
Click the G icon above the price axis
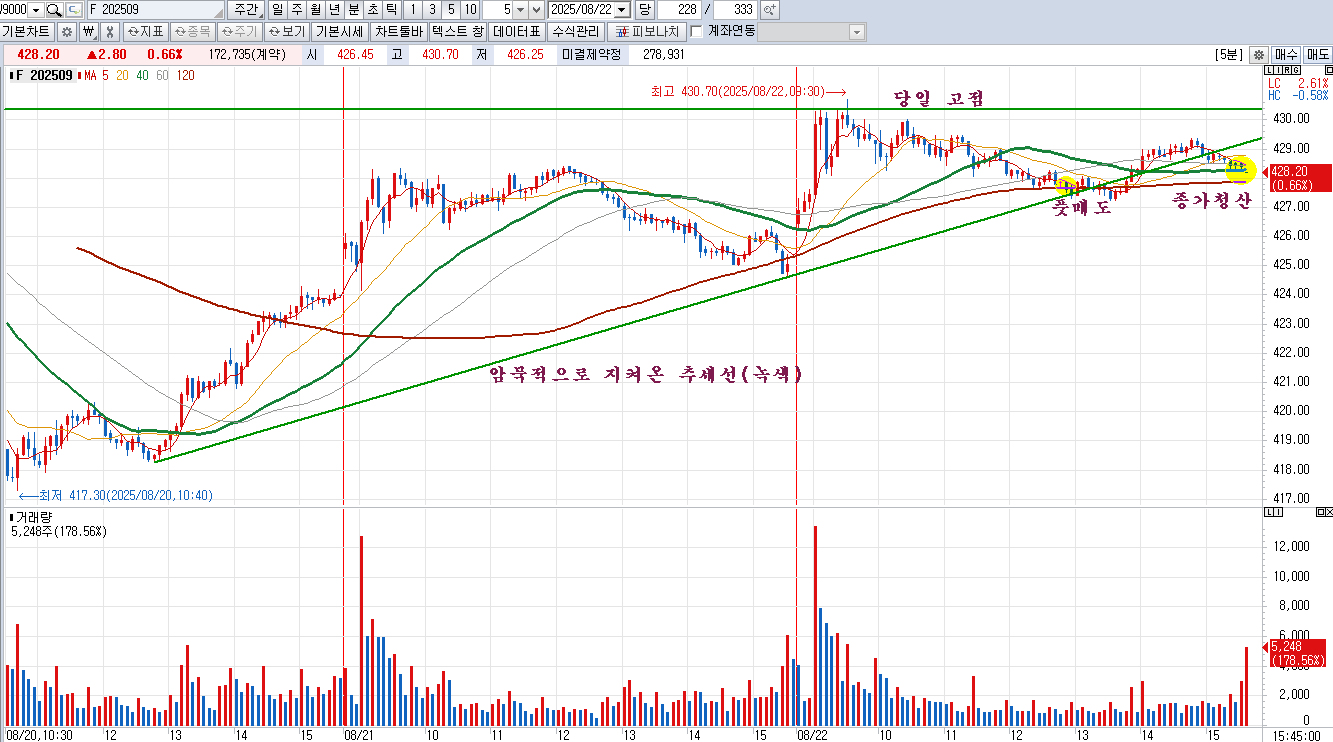pos(1295,70)
